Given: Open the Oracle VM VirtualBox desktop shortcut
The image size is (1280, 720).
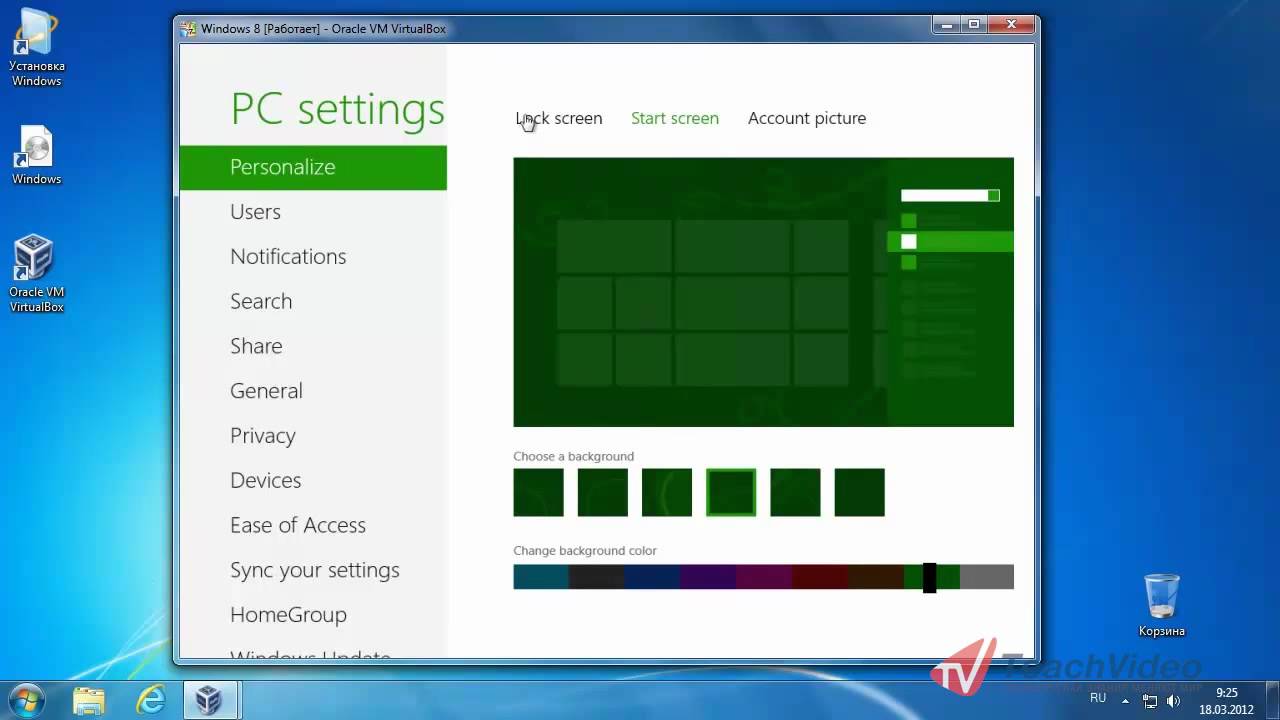Looking at the screenshot, I should point(36,273).
